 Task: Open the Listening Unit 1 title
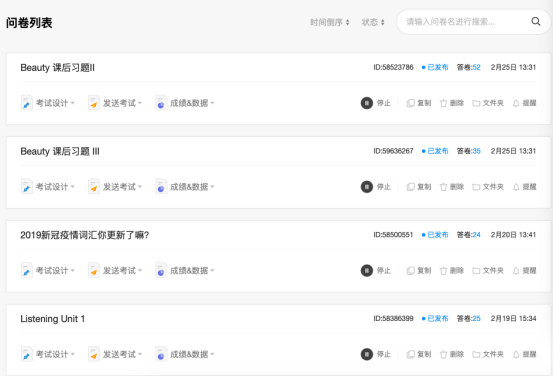pos(53,319)
